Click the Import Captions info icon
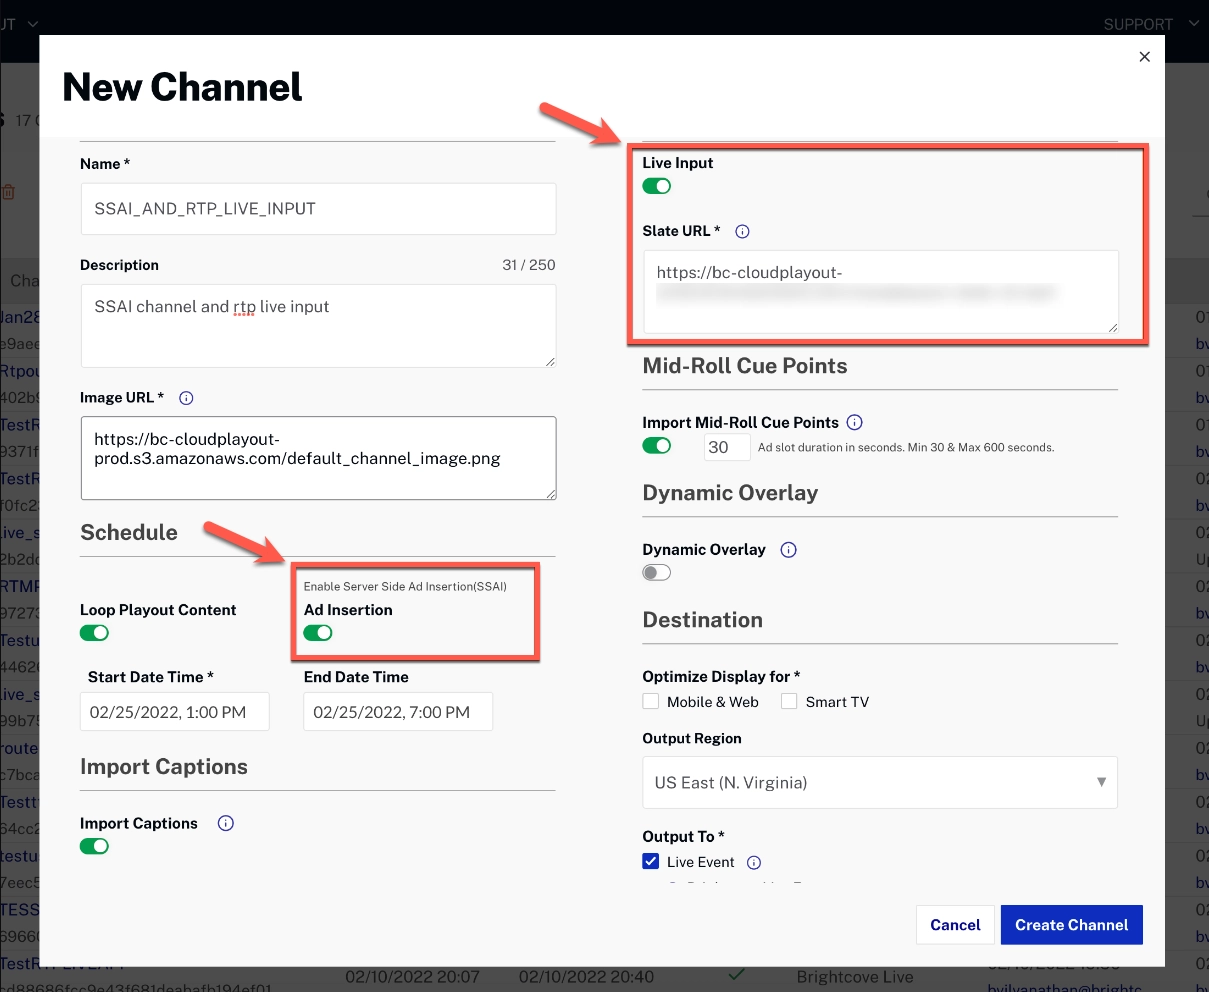 tap(226, 824)
